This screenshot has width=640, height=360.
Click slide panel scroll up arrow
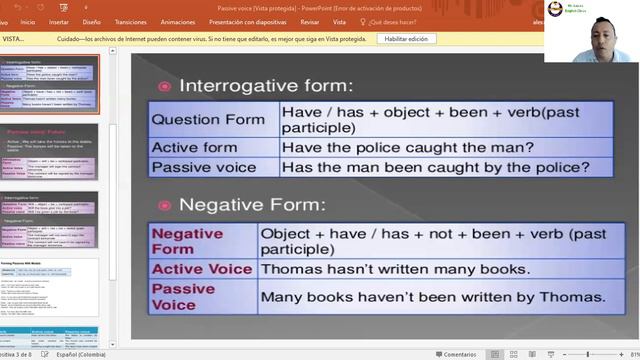[113, 51]
